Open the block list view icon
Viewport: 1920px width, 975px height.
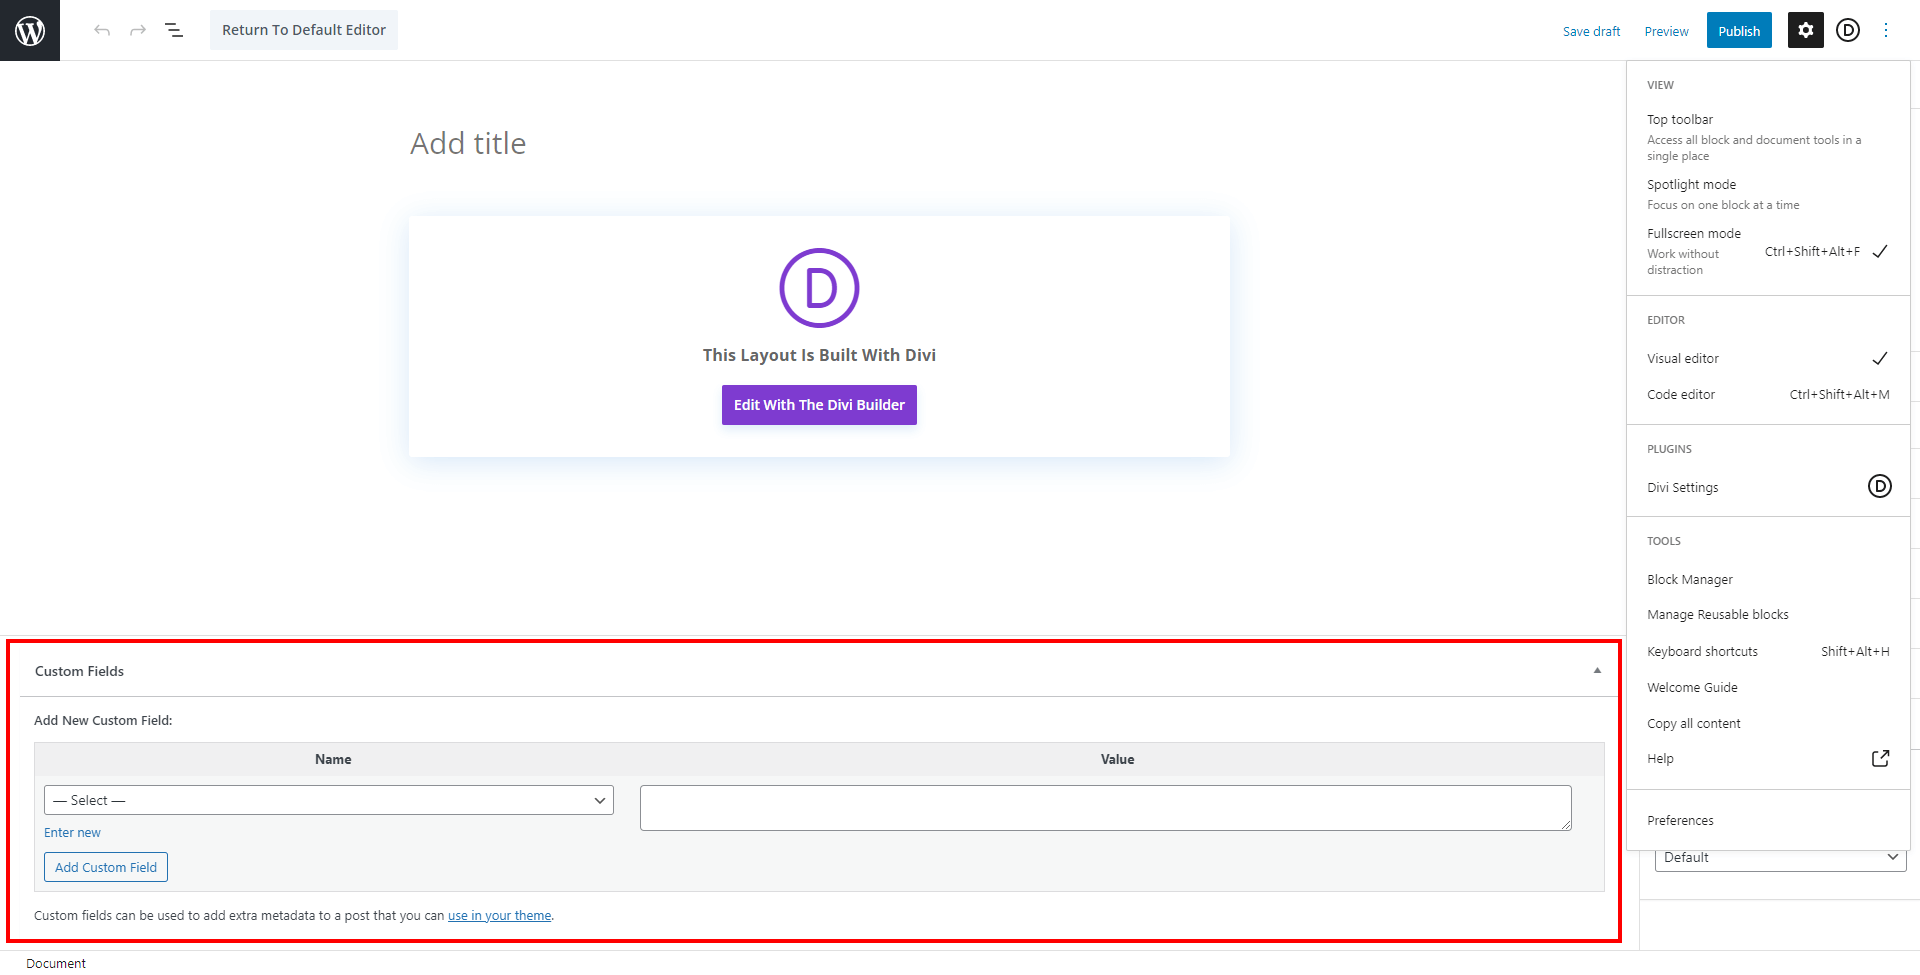(x=174, y=30)
